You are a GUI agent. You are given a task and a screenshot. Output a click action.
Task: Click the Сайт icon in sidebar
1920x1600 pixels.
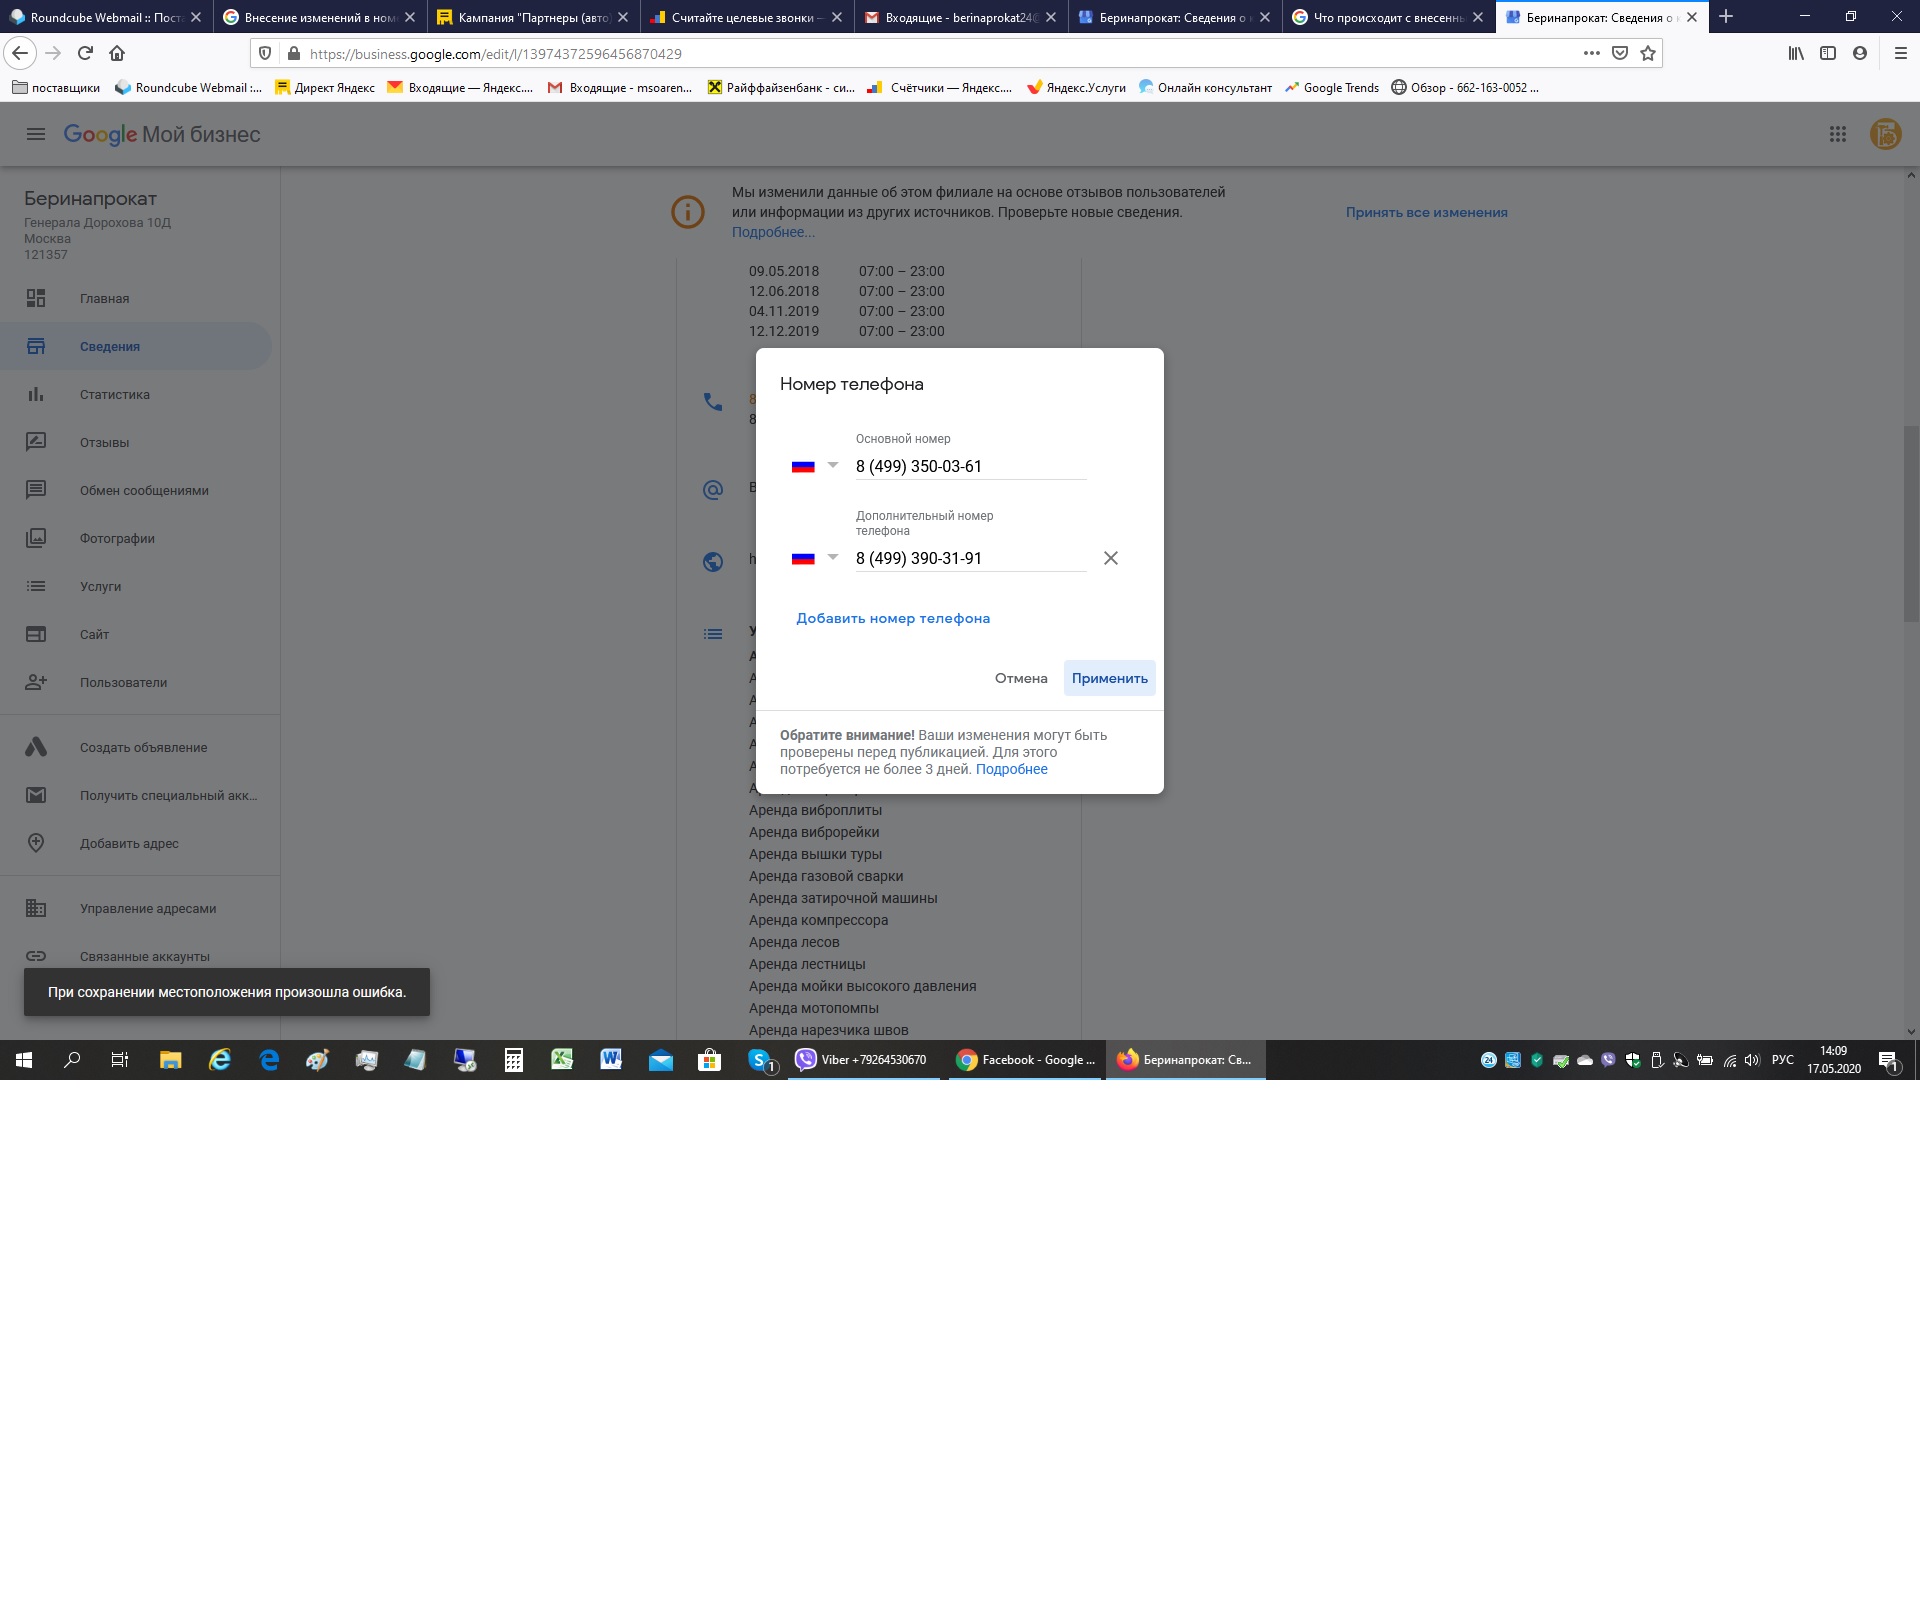36,634
